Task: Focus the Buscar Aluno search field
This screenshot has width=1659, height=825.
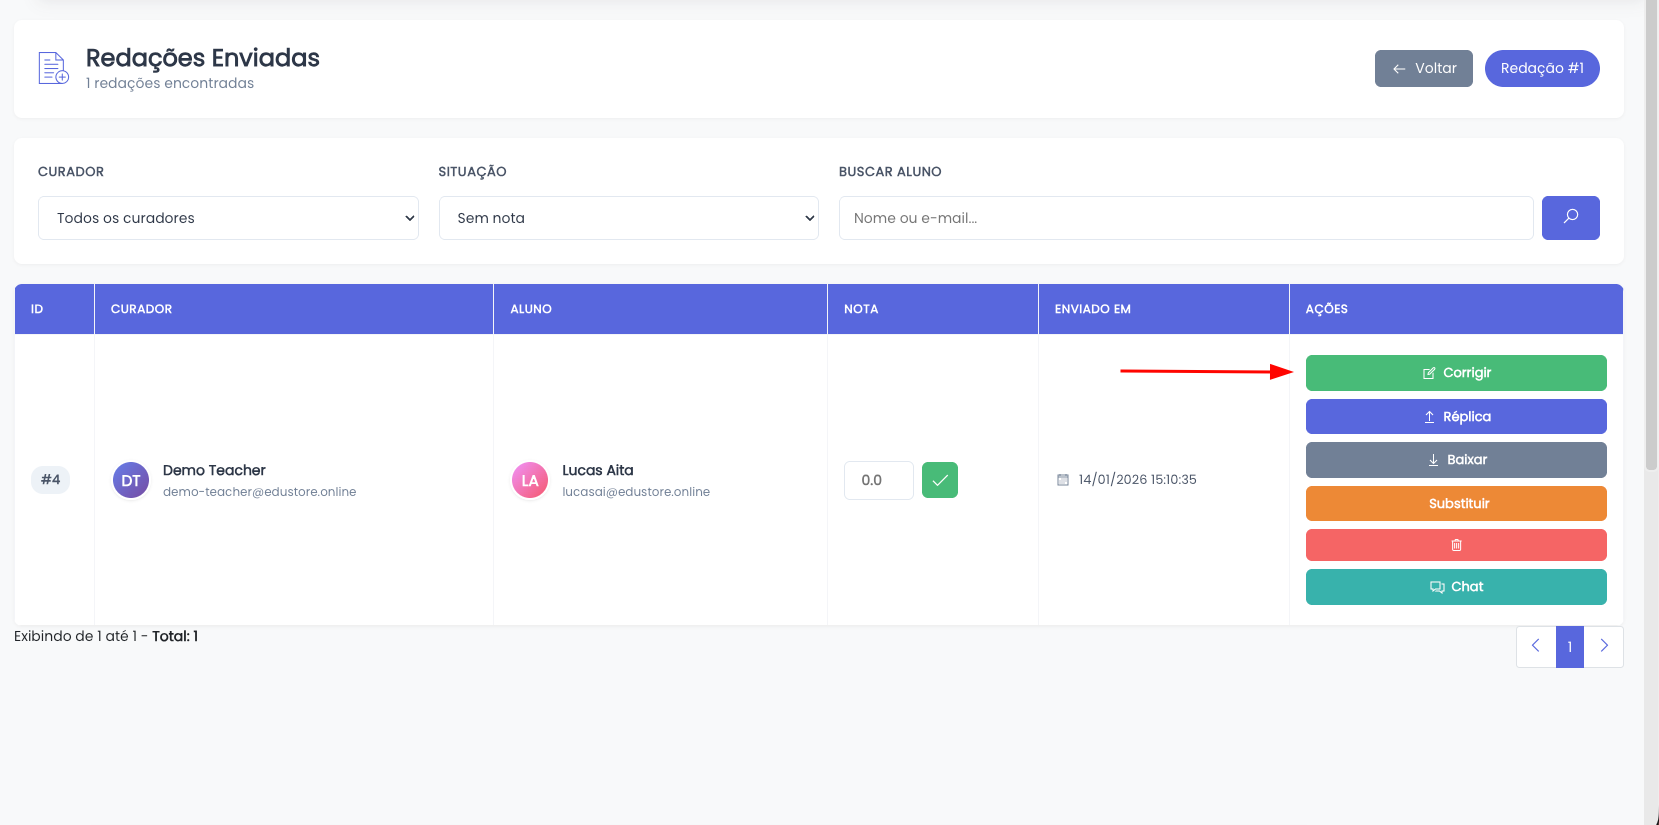Action: point(1185,218)
